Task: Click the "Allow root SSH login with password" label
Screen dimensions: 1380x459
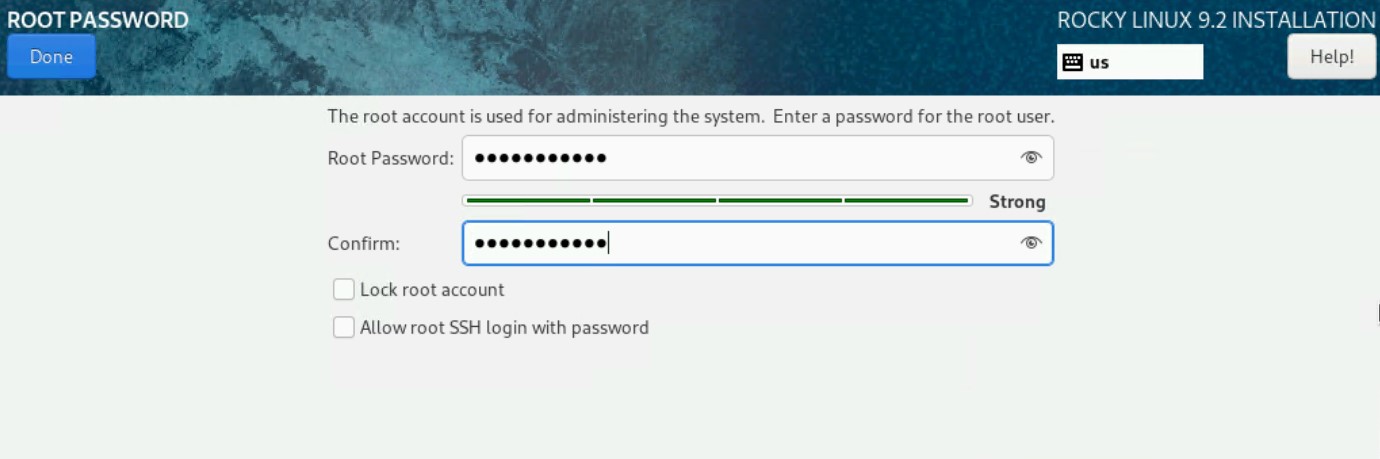Action: (504, 328)
